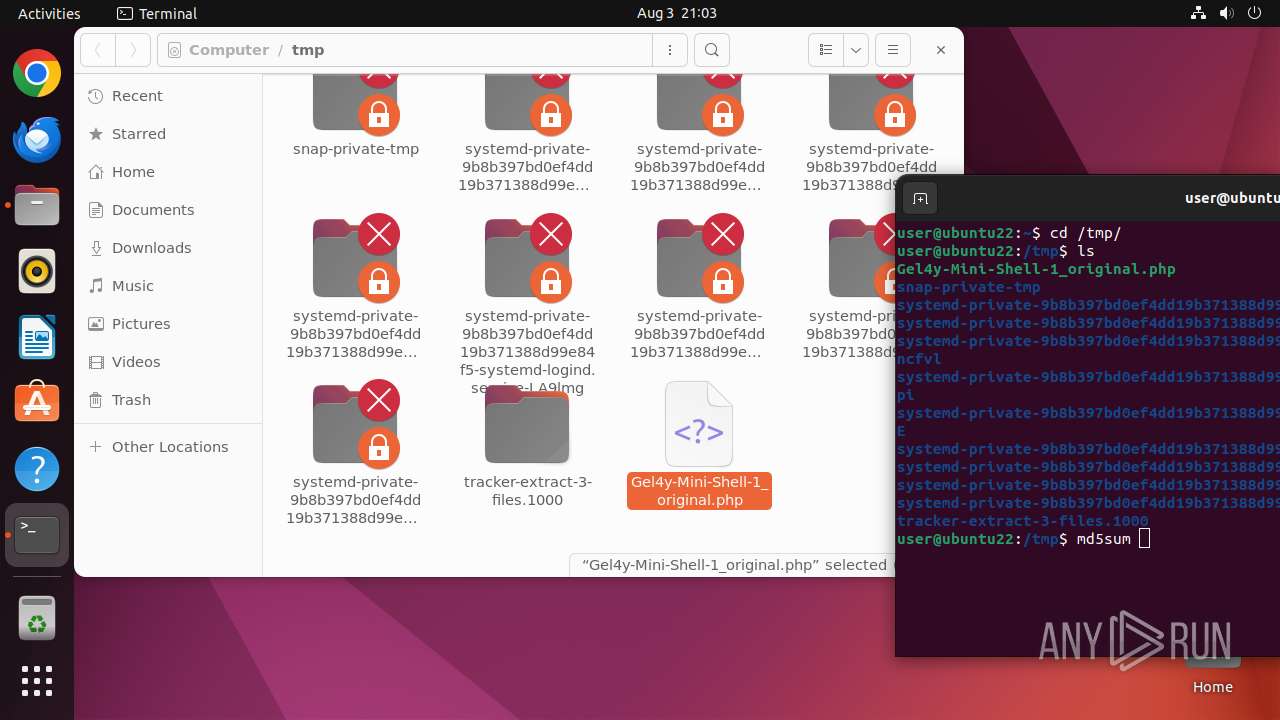Select the snap-private-tmp folder

click(x=356, y=115)
